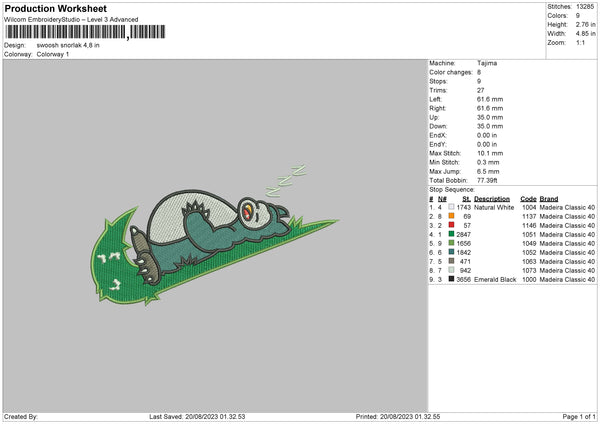The image size is (600, 424).
Task: Pick the green swatch beside 2847
Action: [x=451, y=234]
